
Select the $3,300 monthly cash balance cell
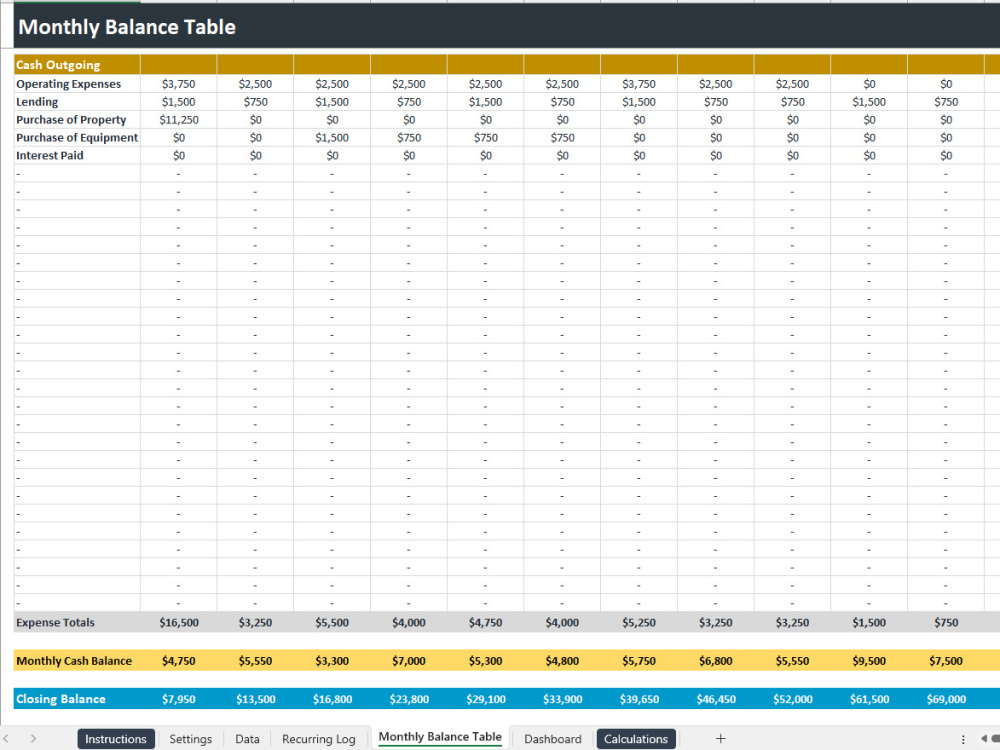332,661
